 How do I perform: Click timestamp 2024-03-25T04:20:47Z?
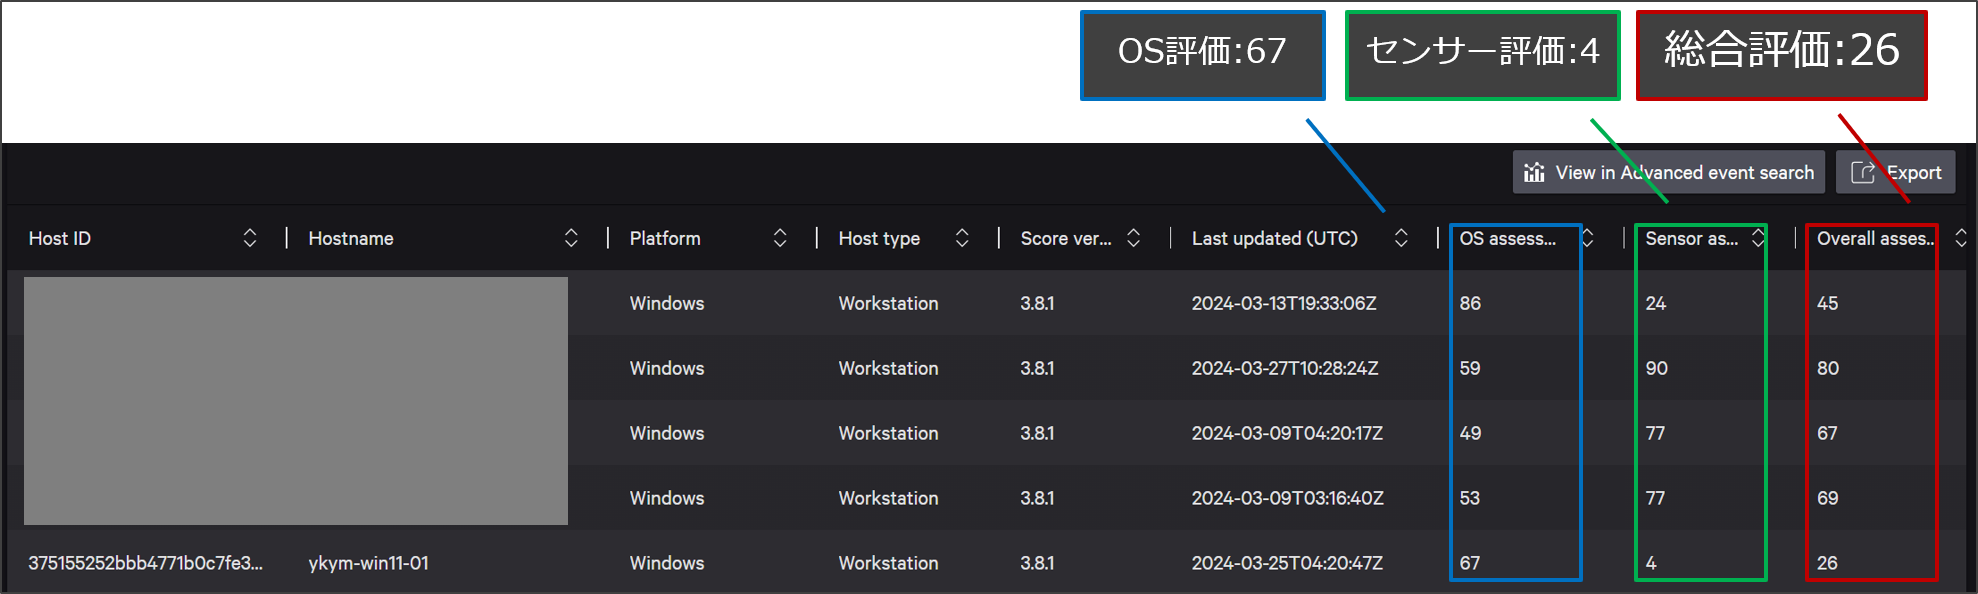pyautogui.click(x=1287, y=563)
